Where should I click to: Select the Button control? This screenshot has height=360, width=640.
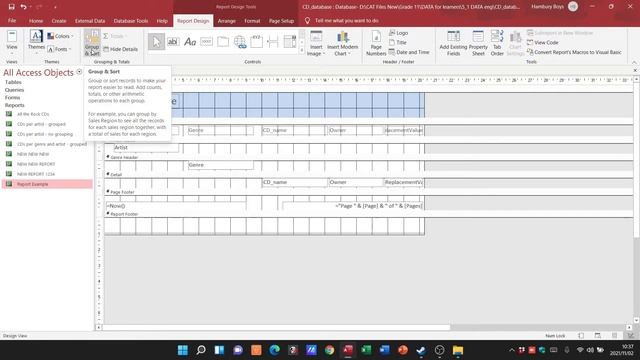click(207, 42)
